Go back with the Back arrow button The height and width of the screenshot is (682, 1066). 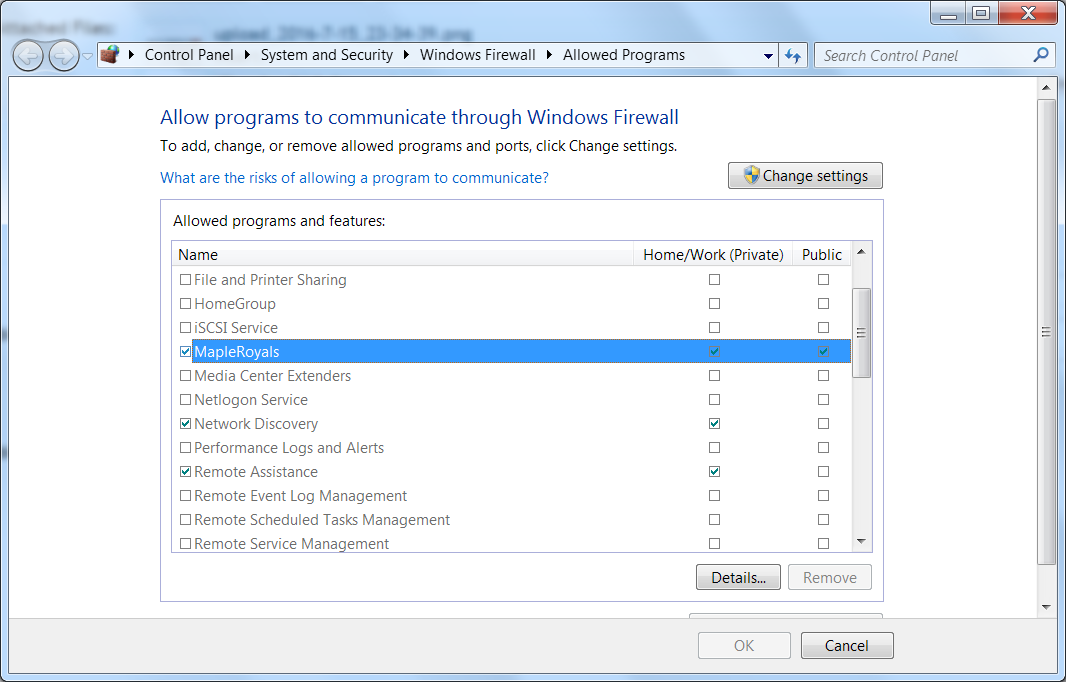click(28, 56)
